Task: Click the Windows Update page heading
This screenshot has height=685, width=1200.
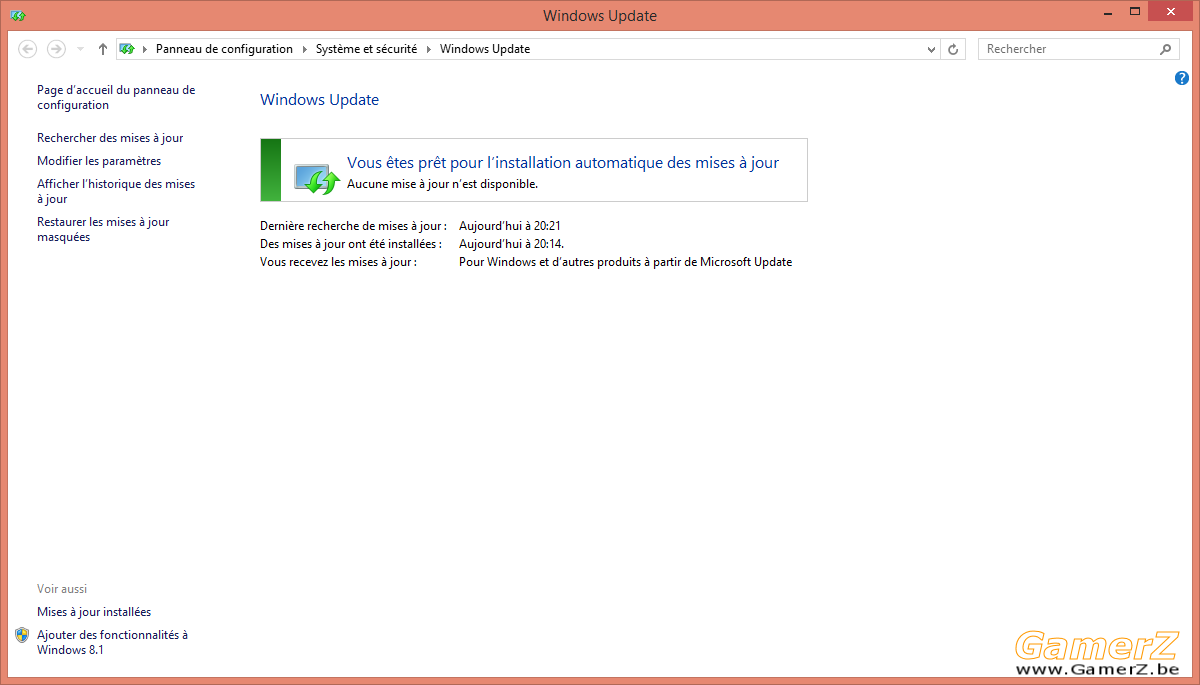Action: [x=319, y=100]
